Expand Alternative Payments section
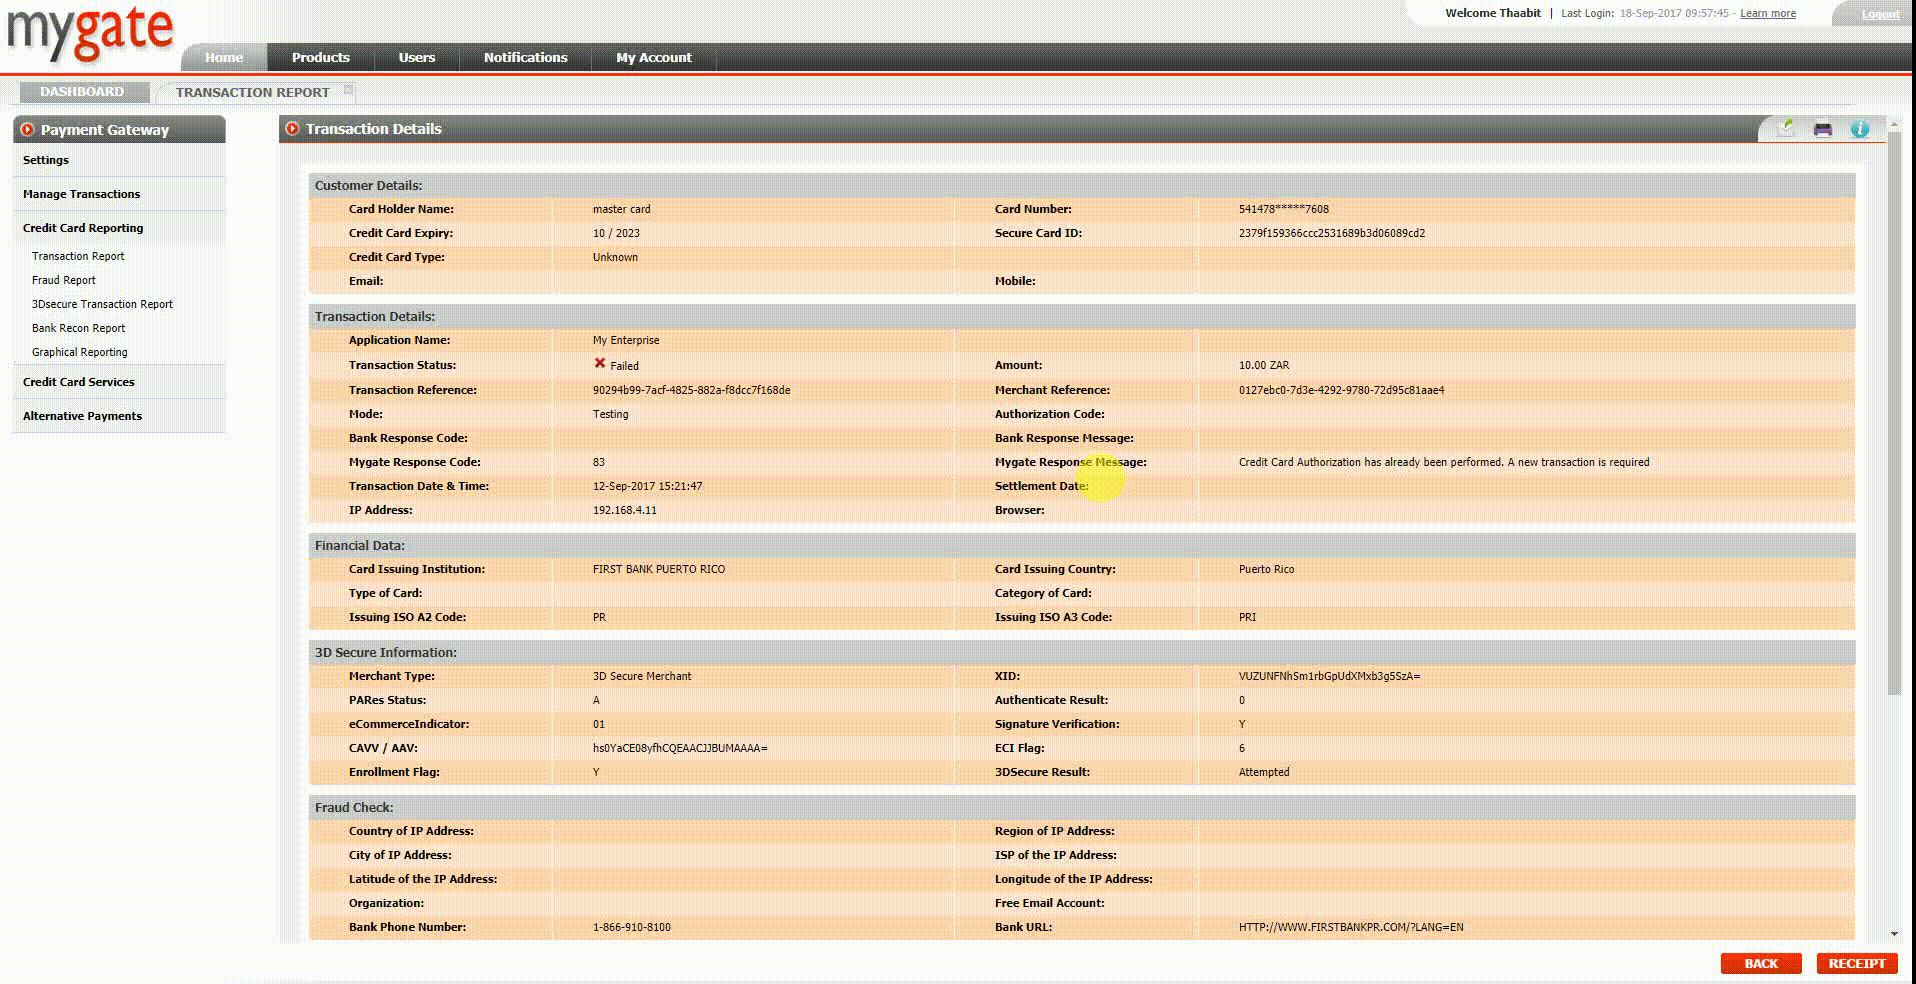The width and height of the screenshot is (1916, 984). [82, 416]
